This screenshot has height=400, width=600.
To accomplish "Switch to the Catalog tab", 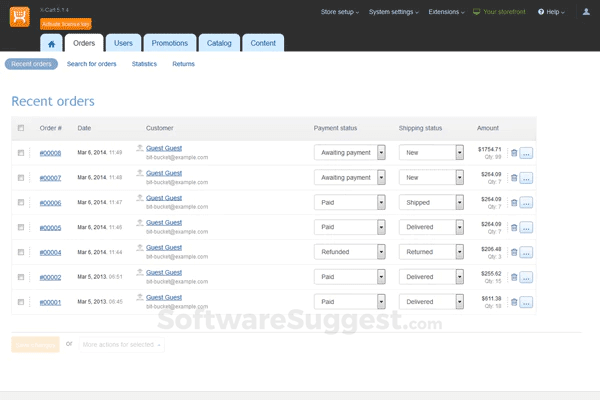I will (219, 44).
